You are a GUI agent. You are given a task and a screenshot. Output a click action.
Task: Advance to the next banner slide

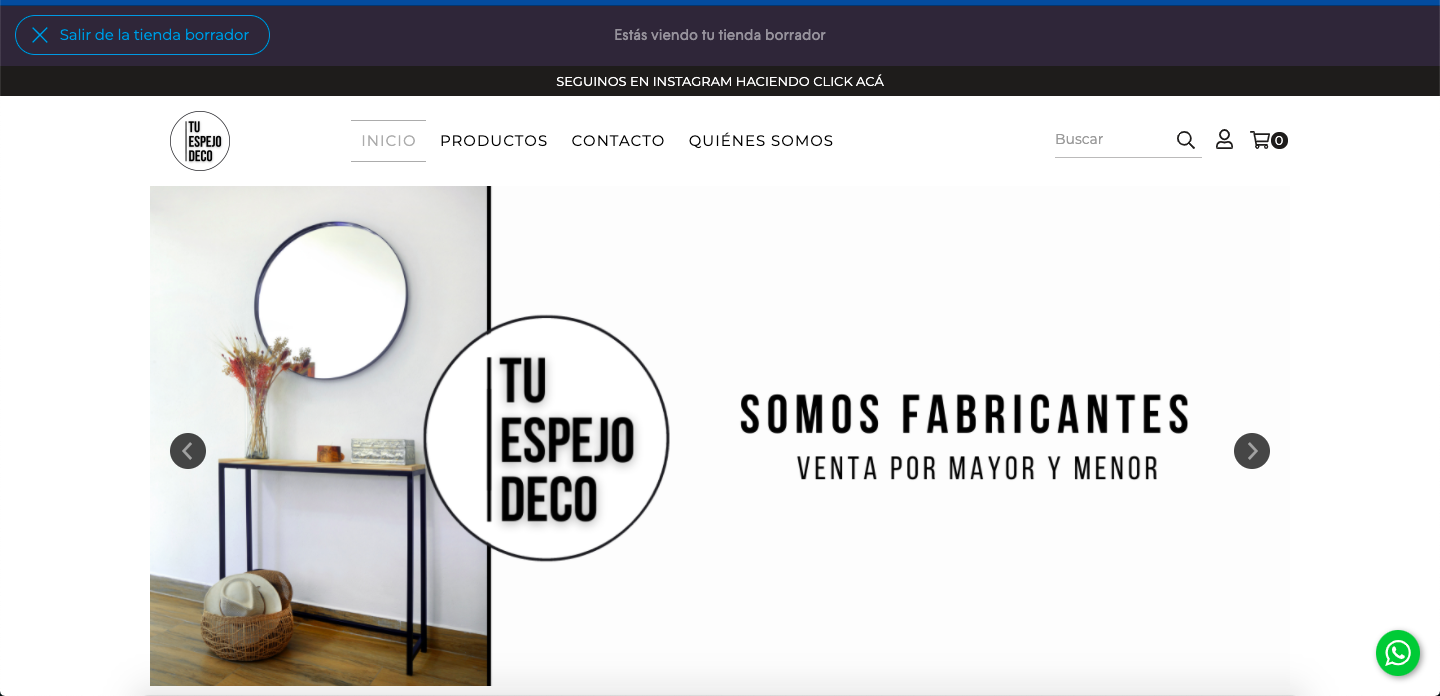(1252, 451)
